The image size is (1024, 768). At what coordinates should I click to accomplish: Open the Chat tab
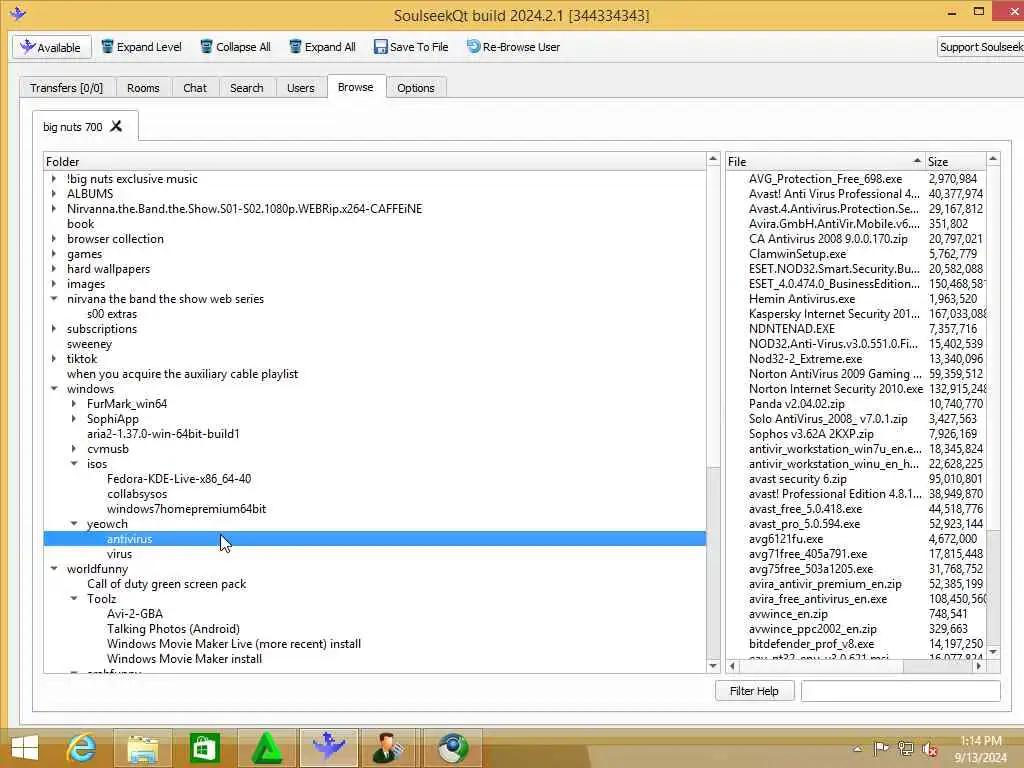195,88
